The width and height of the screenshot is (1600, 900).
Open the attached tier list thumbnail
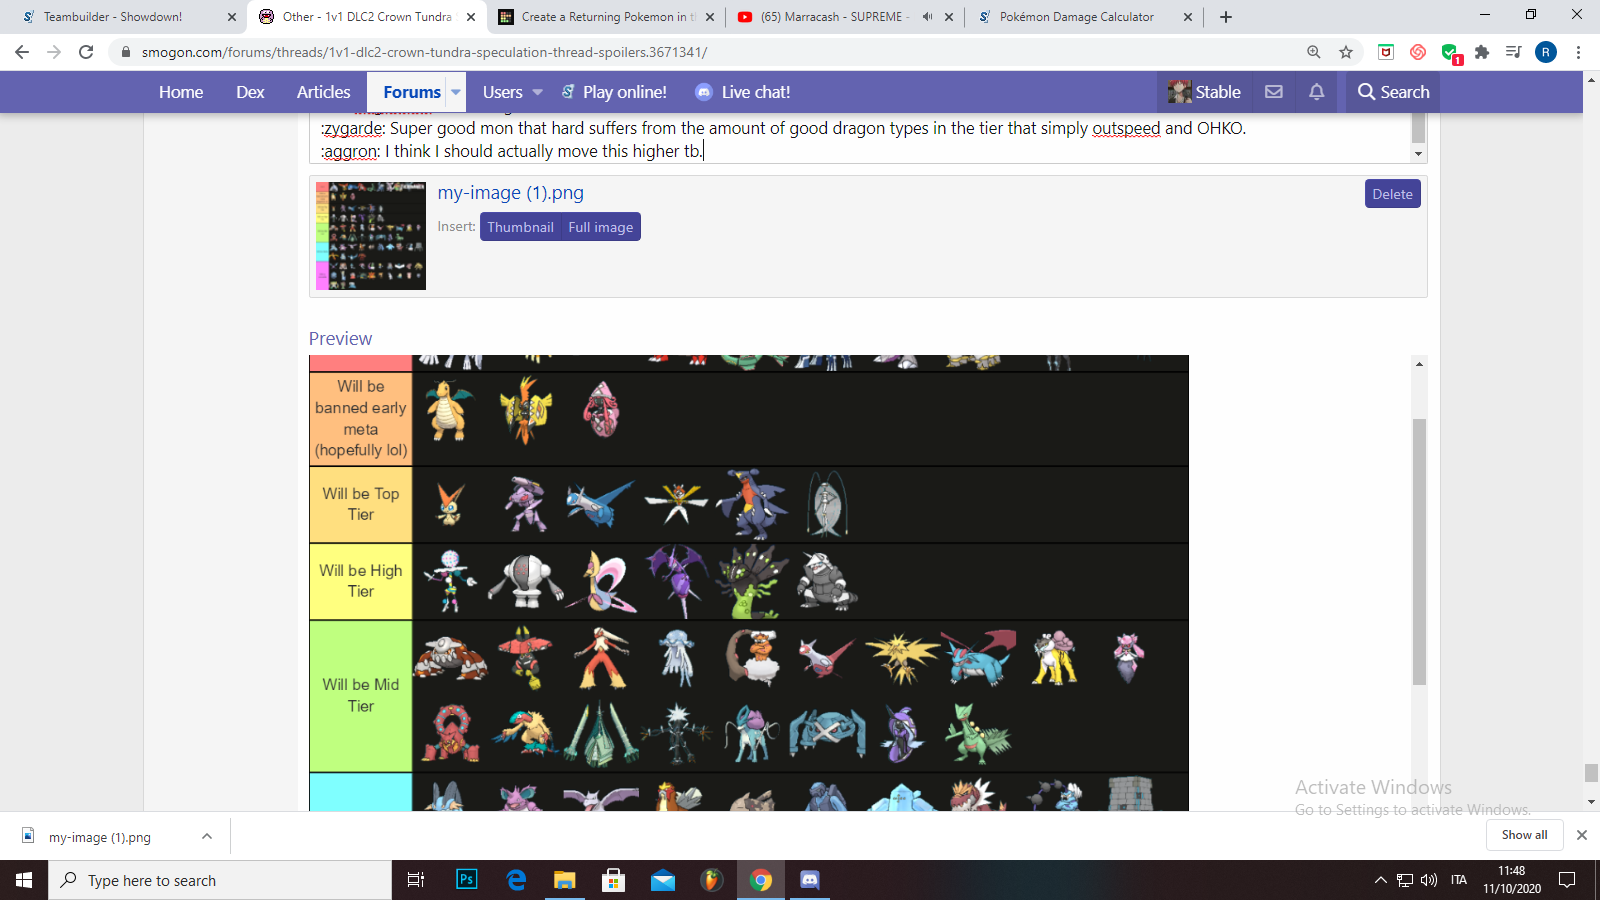pyautogui.click(x=371, y=236)
